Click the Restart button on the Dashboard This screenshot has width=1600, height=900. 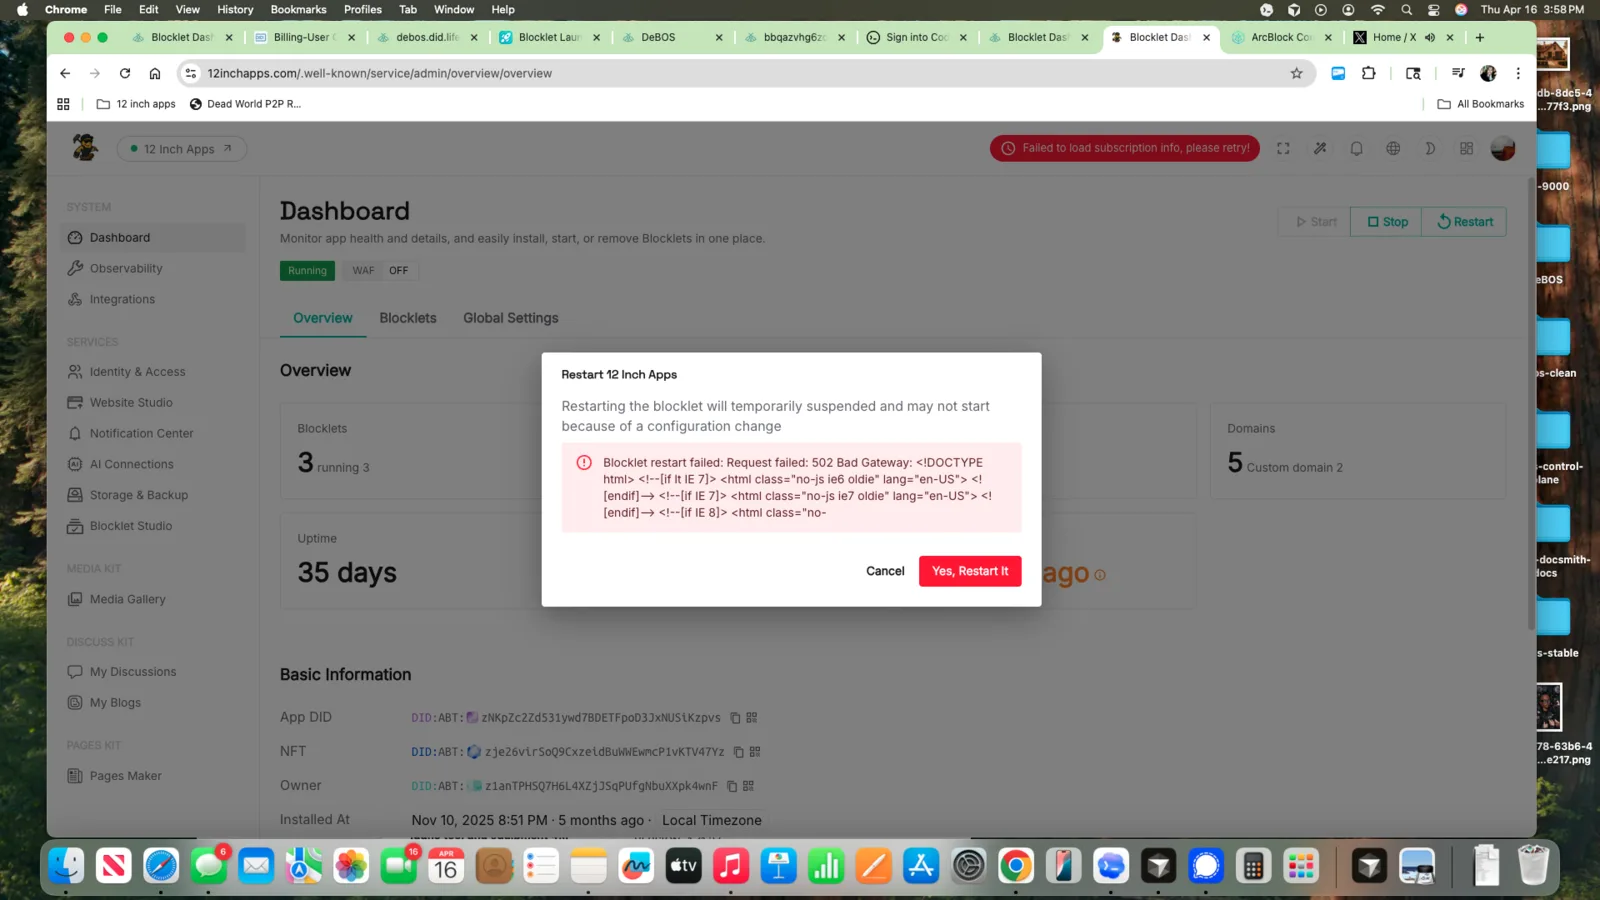click(x=1464, y=222)
